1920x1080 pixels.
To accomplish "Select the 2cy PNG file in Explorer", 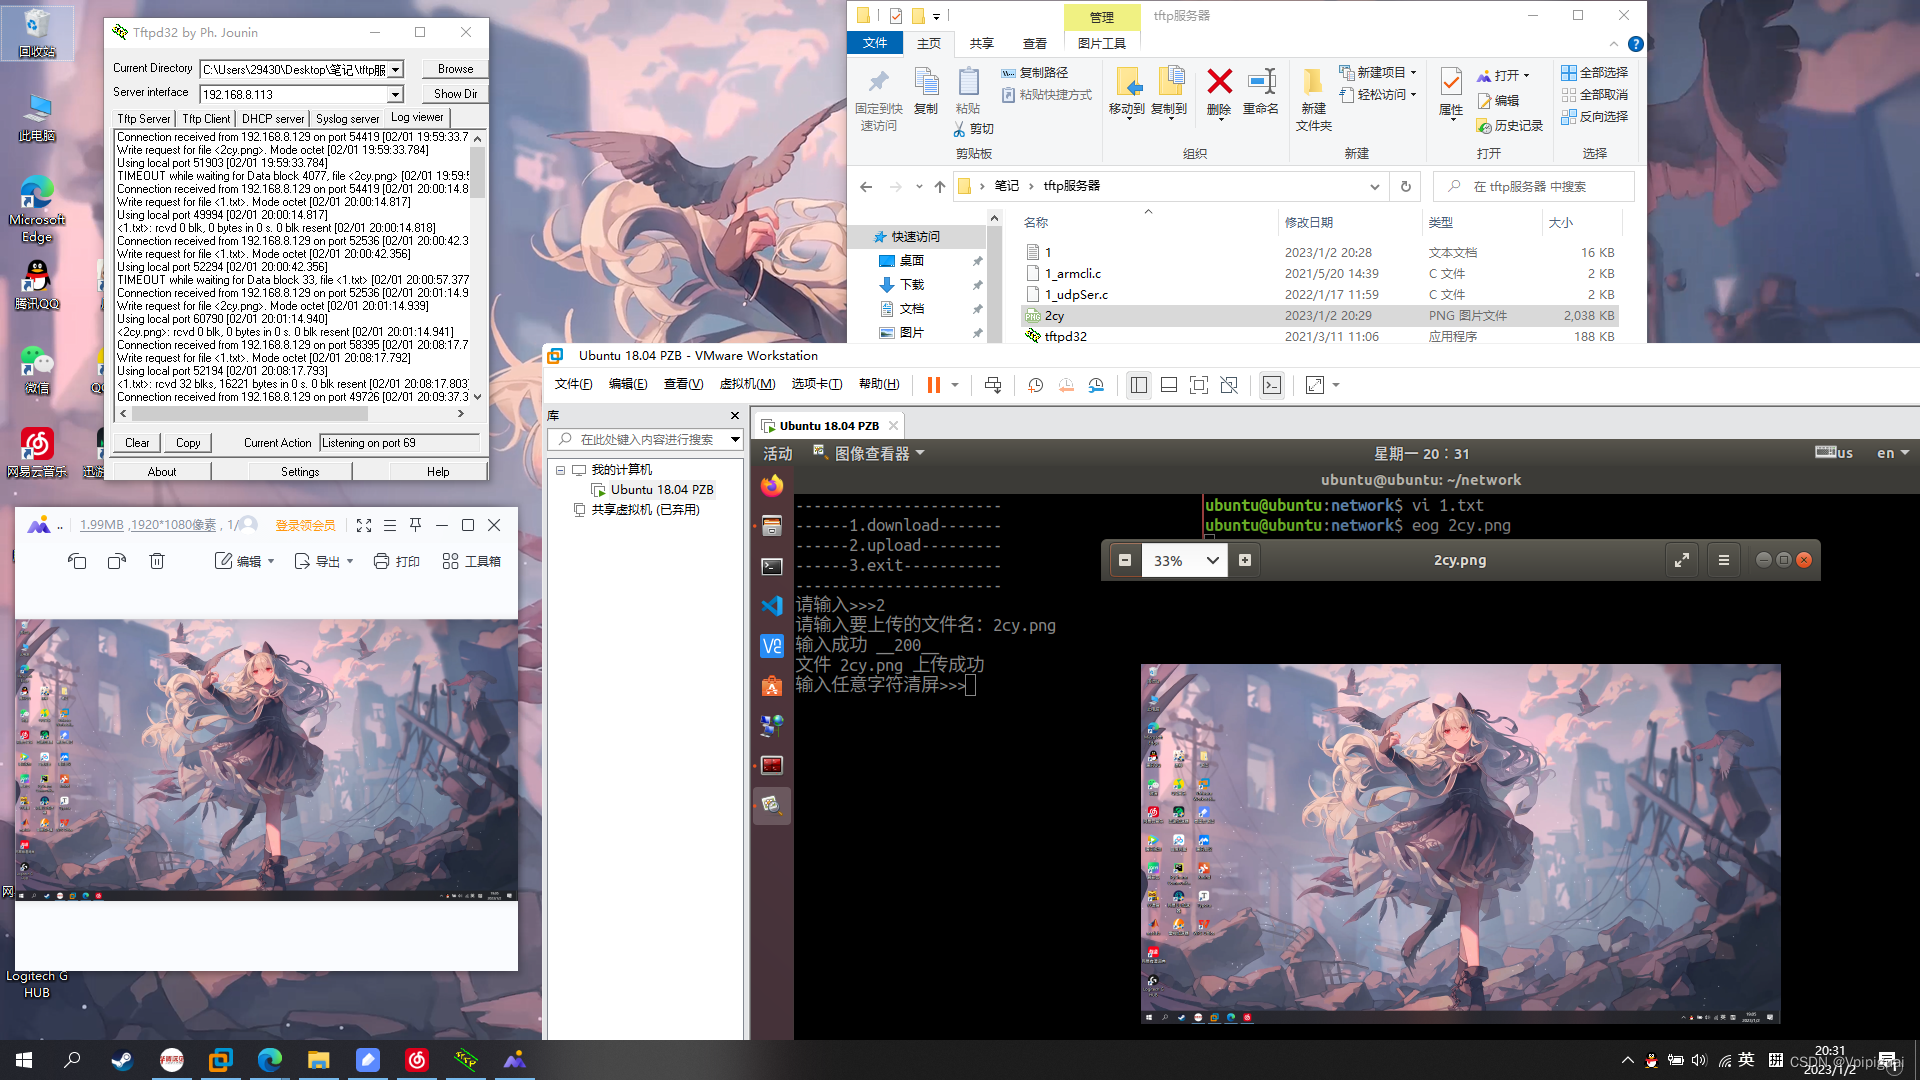I will pos(1055,316).
